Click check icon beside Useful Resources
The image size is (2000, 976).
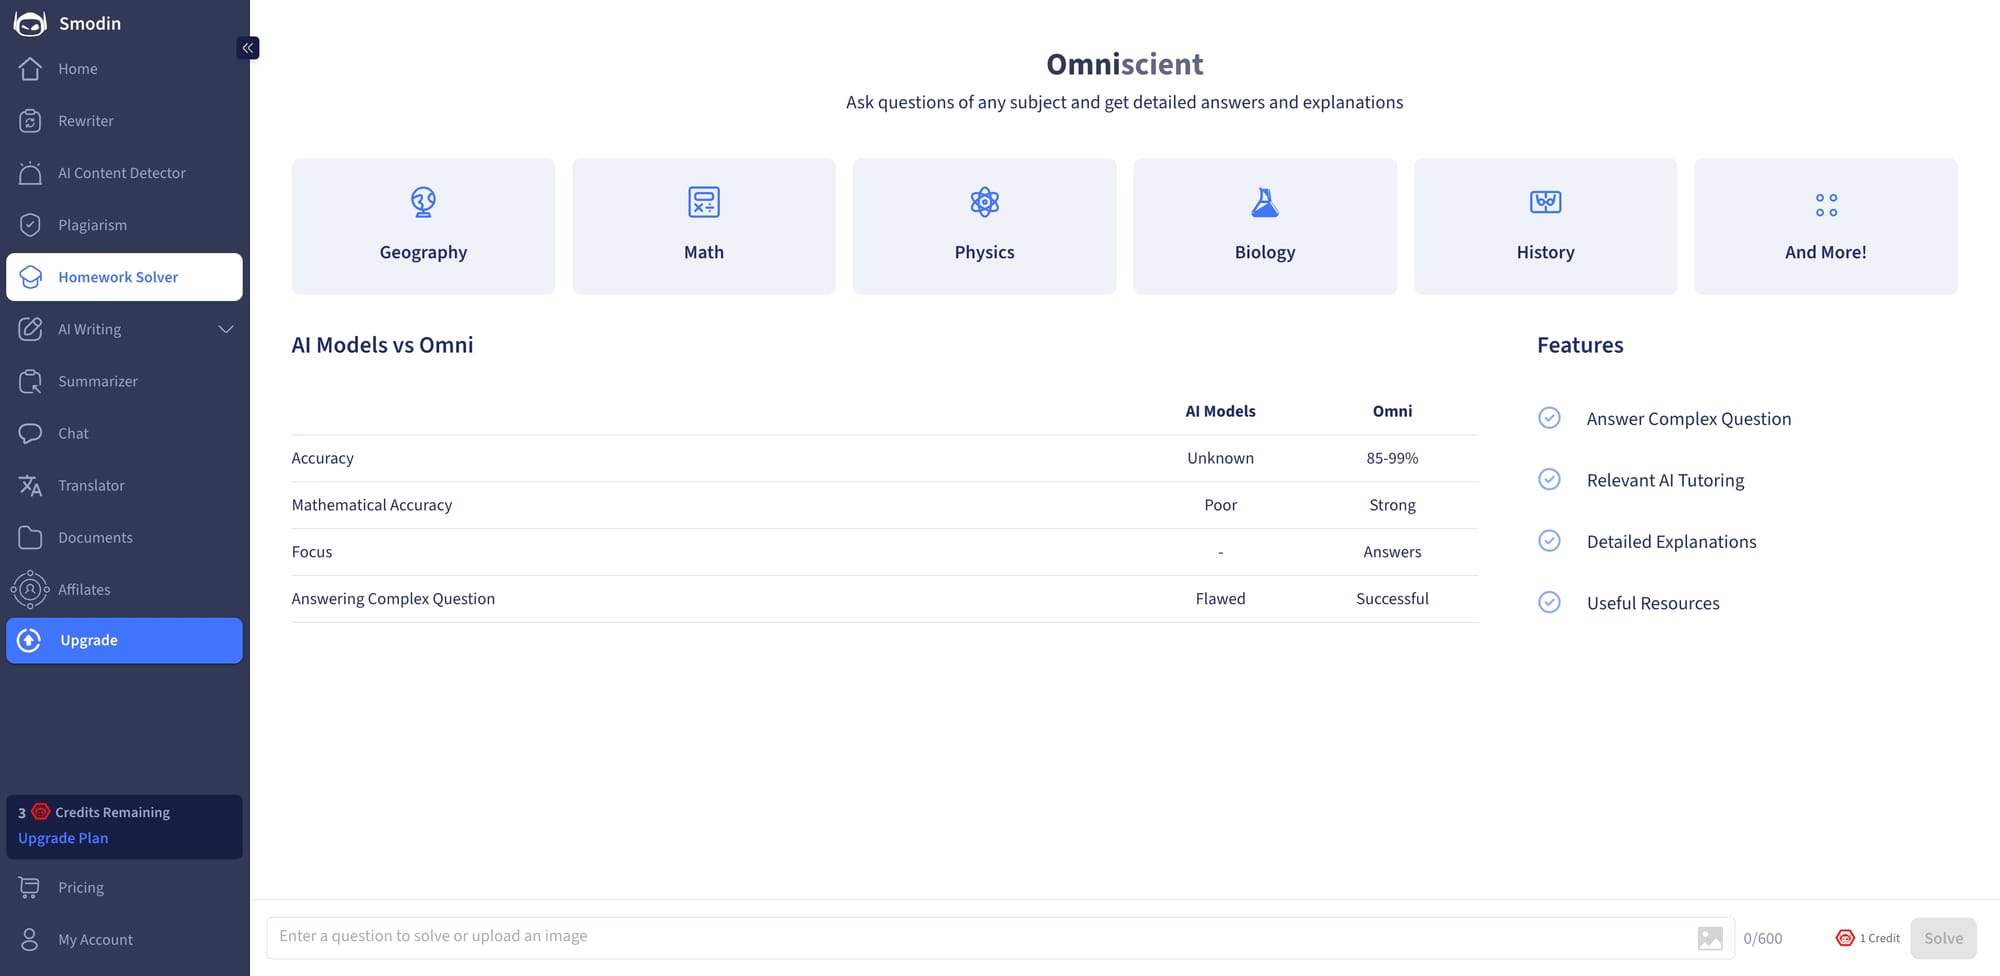coord(1549,602)
